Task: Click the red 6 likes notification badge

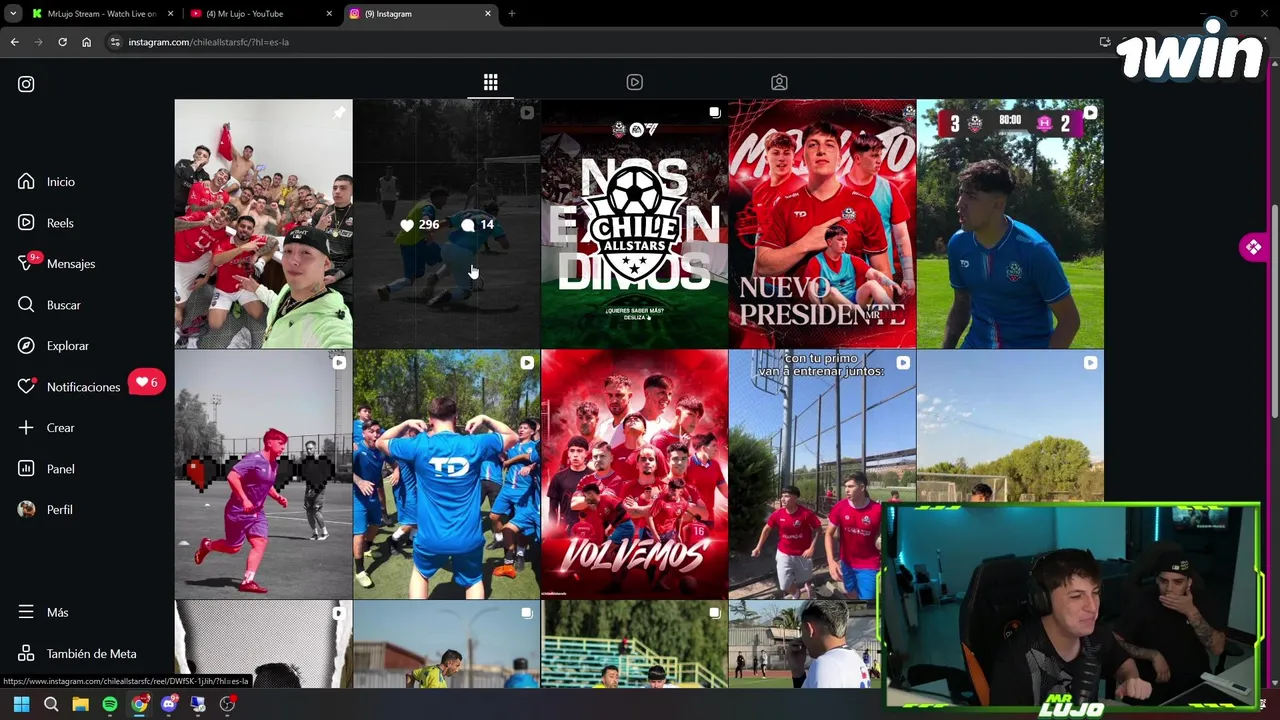Action: (x=147, y=382)
